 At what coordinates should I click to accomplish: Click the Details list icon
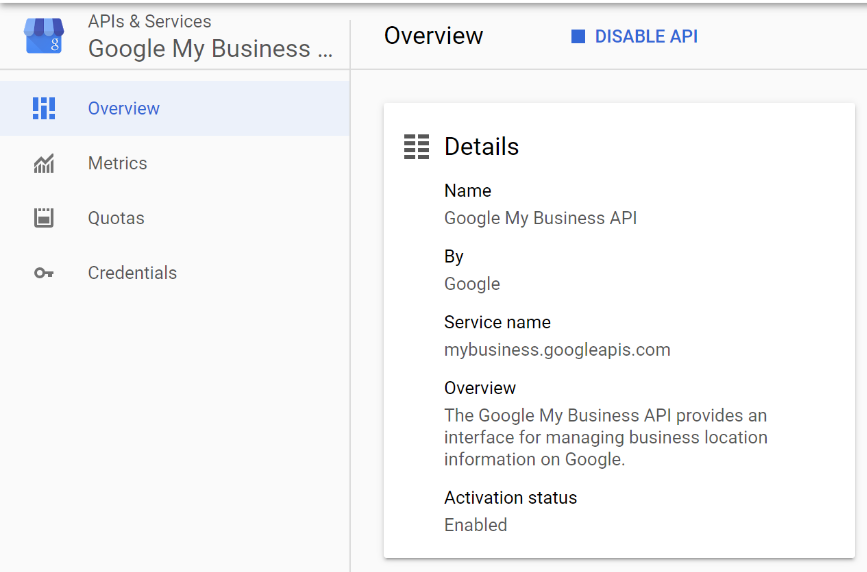(416, 147)
